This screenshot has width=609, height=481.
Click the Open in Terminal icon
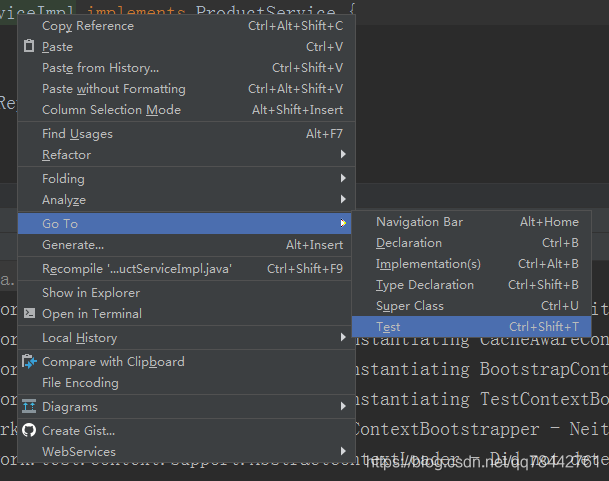[29, 314]
